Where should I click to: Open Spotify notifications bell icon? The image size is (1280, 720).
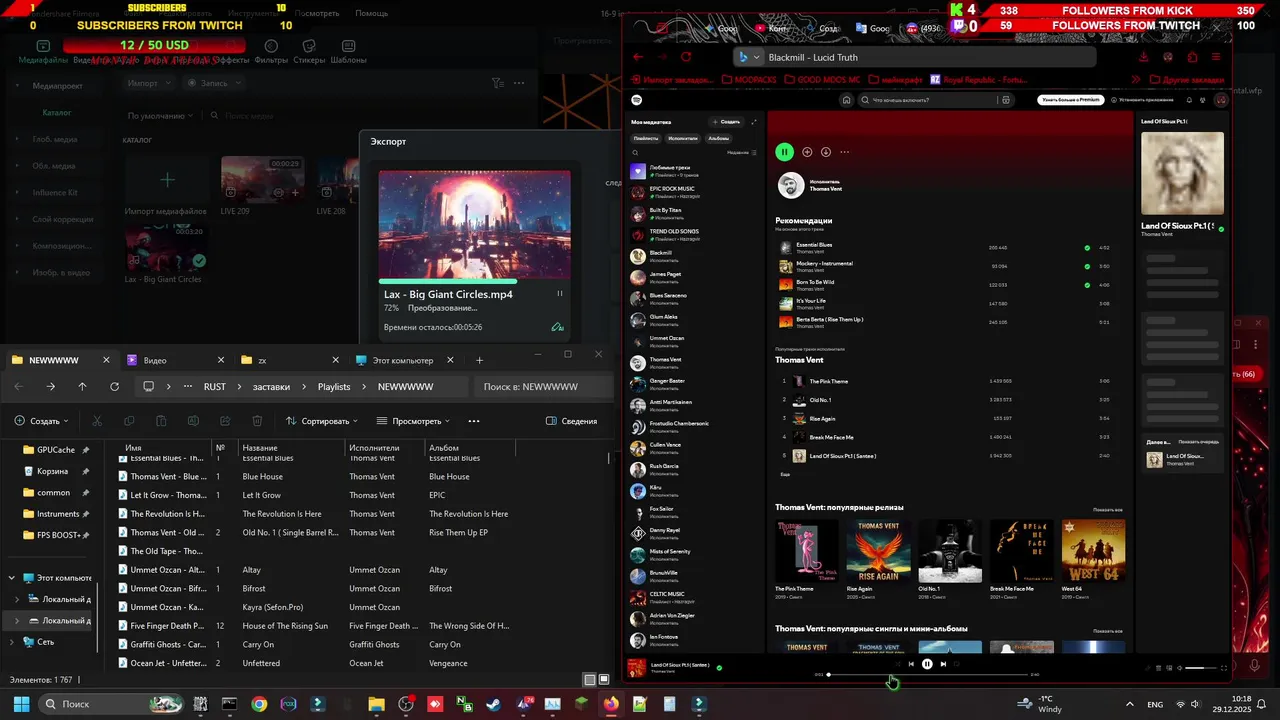pos(1189,100)
